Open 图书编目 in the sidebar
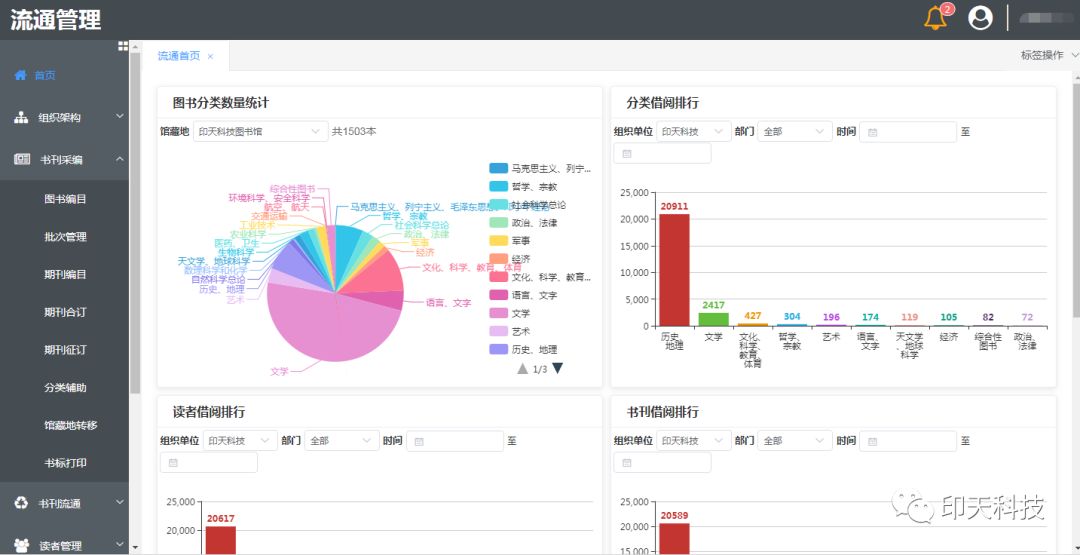Viewport: 1080px width, 555px height. (x=65, y=199)
